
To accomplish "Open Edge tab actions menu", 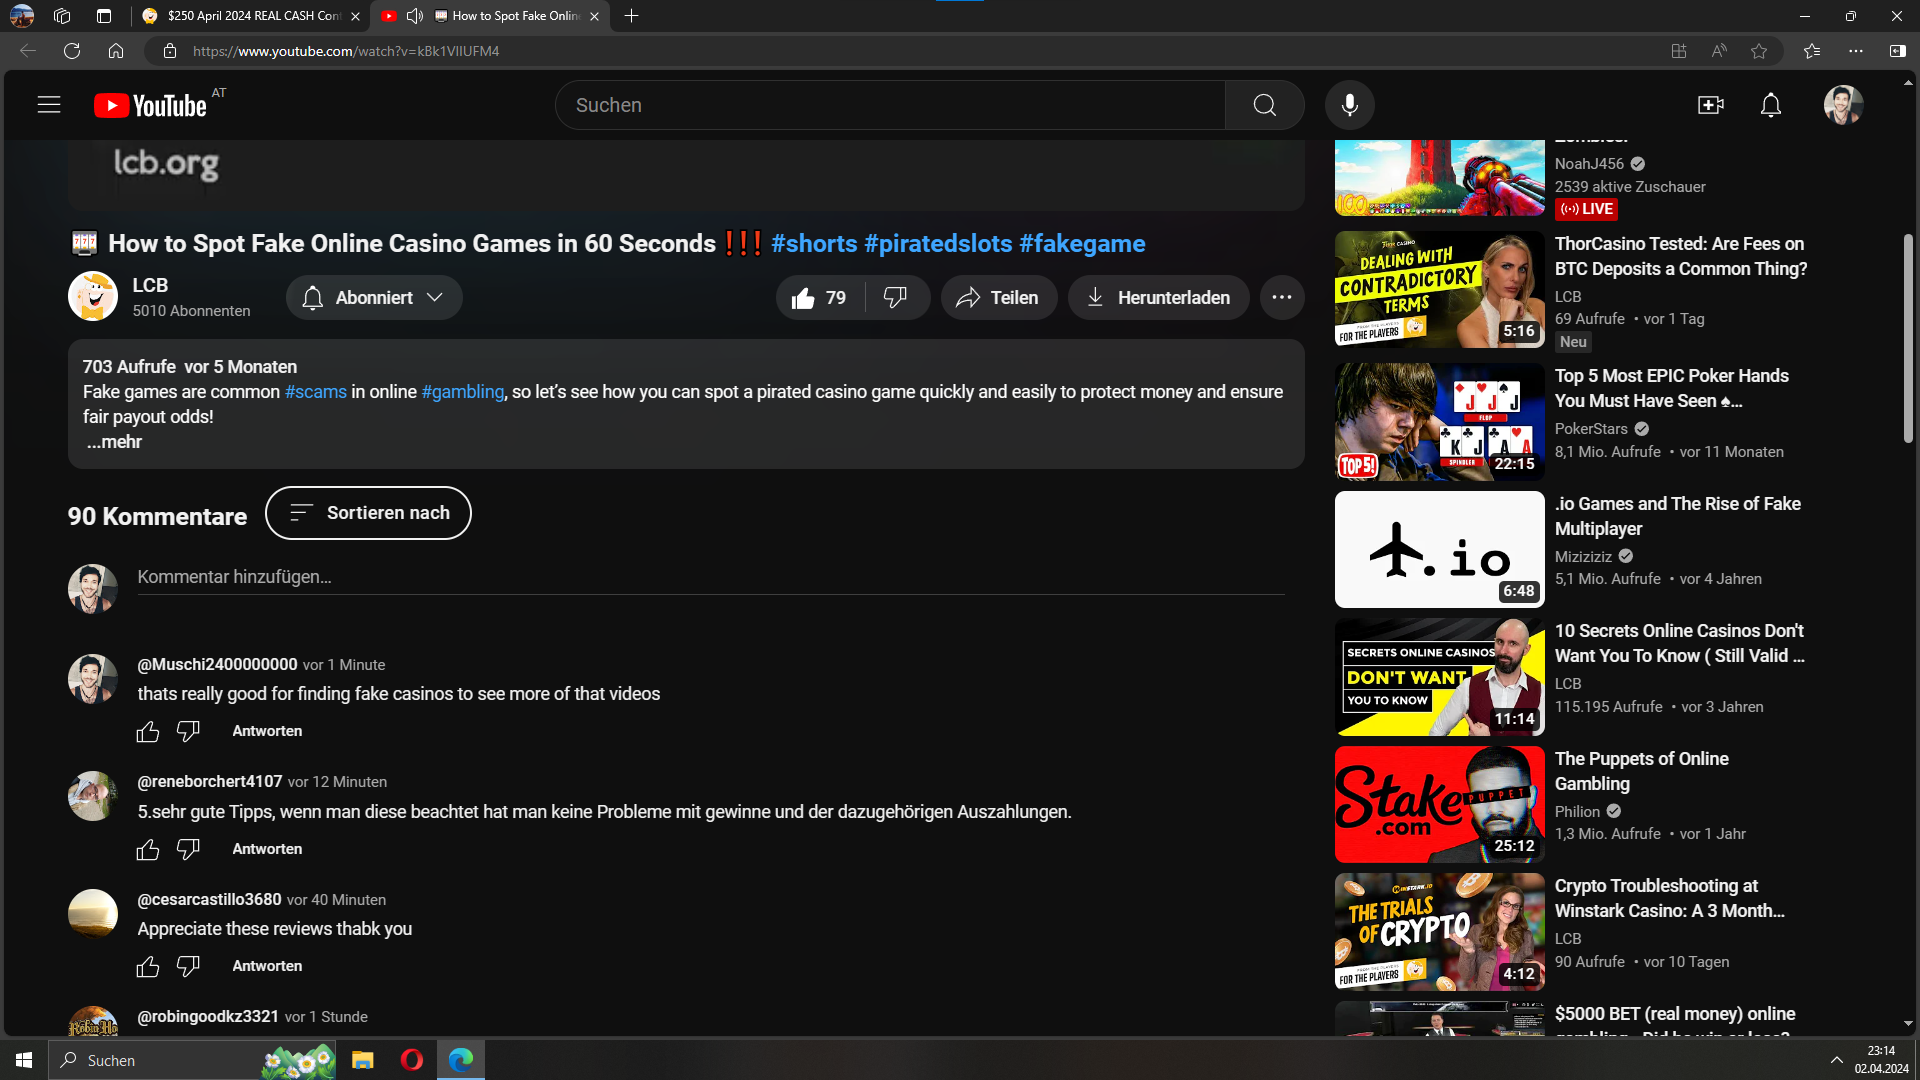I will pyautogui.click(x=104, y=16).
